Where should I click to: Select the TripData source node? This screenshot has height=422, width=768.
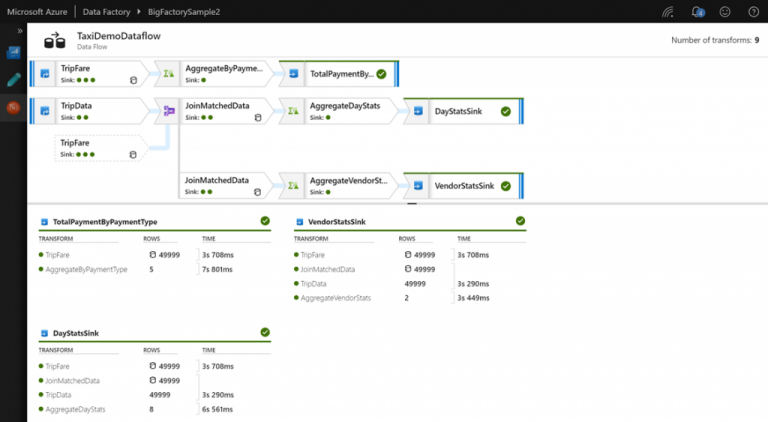[91, 111]
